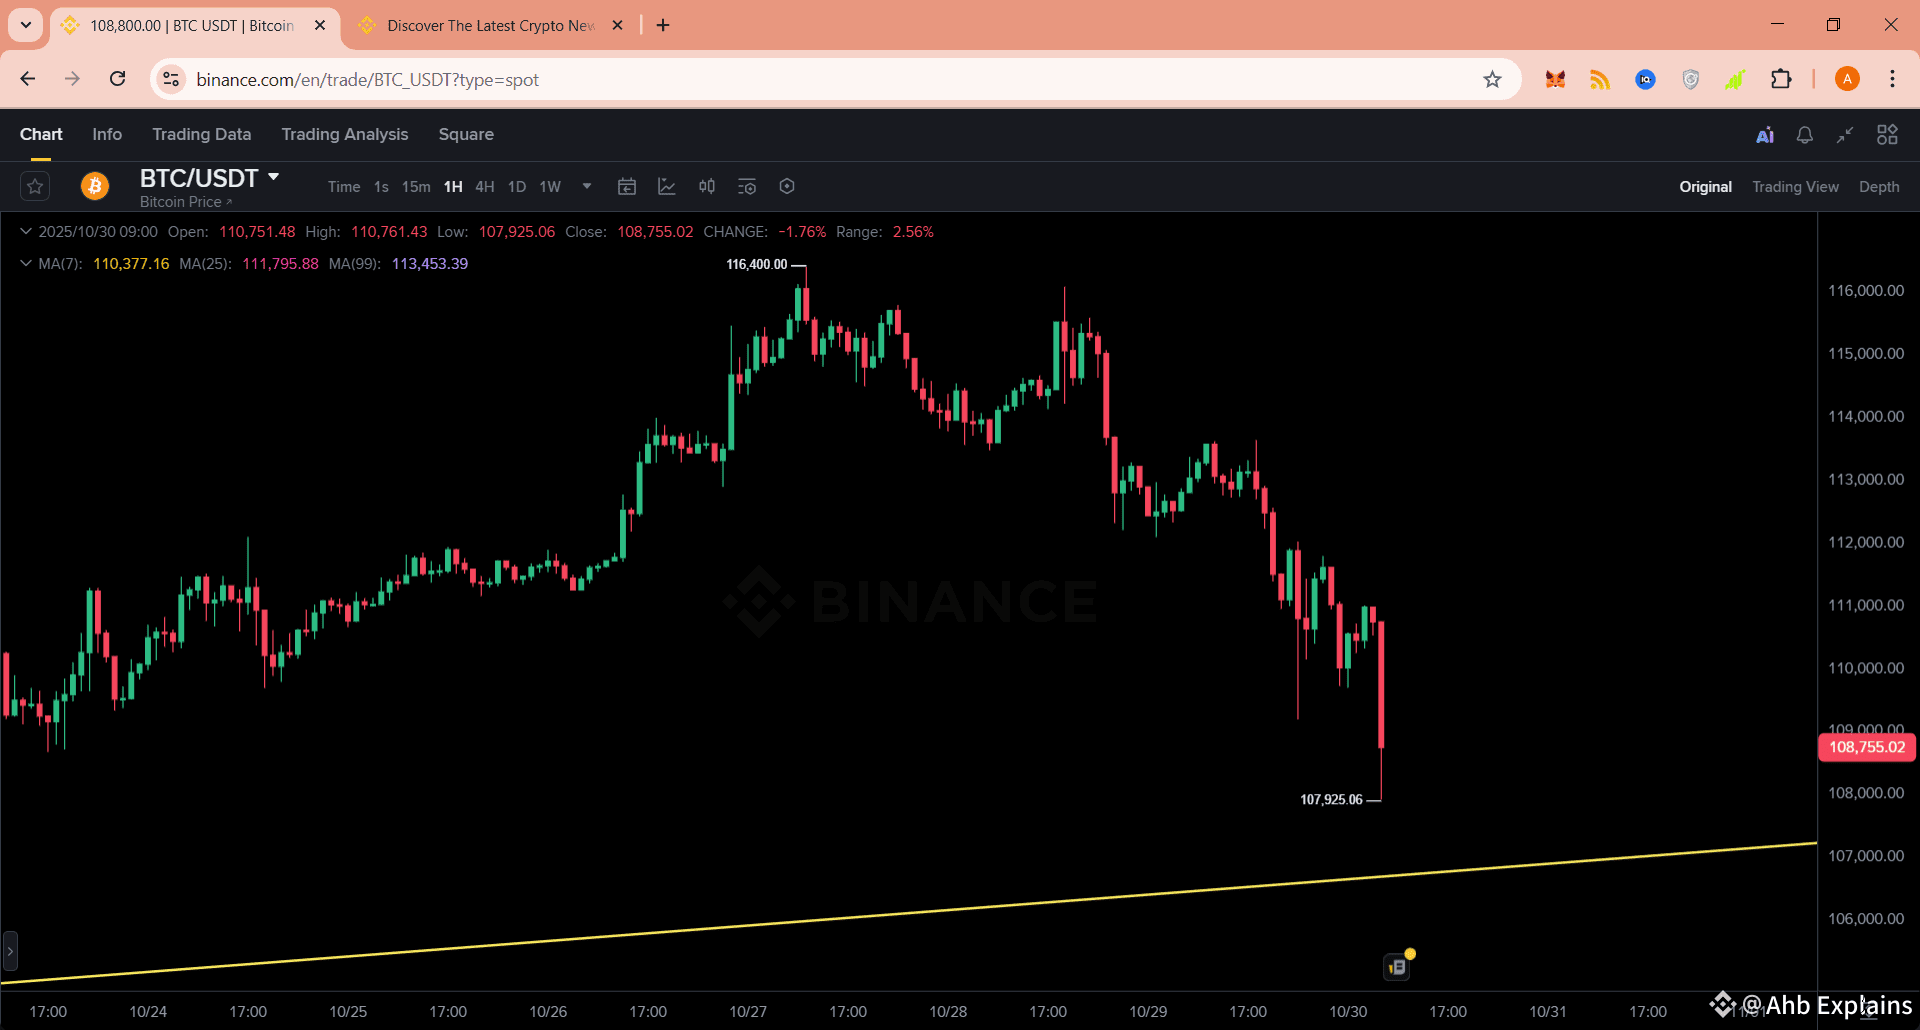Click the 10/27 date label on time axis
1920x1030 pixels.
click(748, 1012)
